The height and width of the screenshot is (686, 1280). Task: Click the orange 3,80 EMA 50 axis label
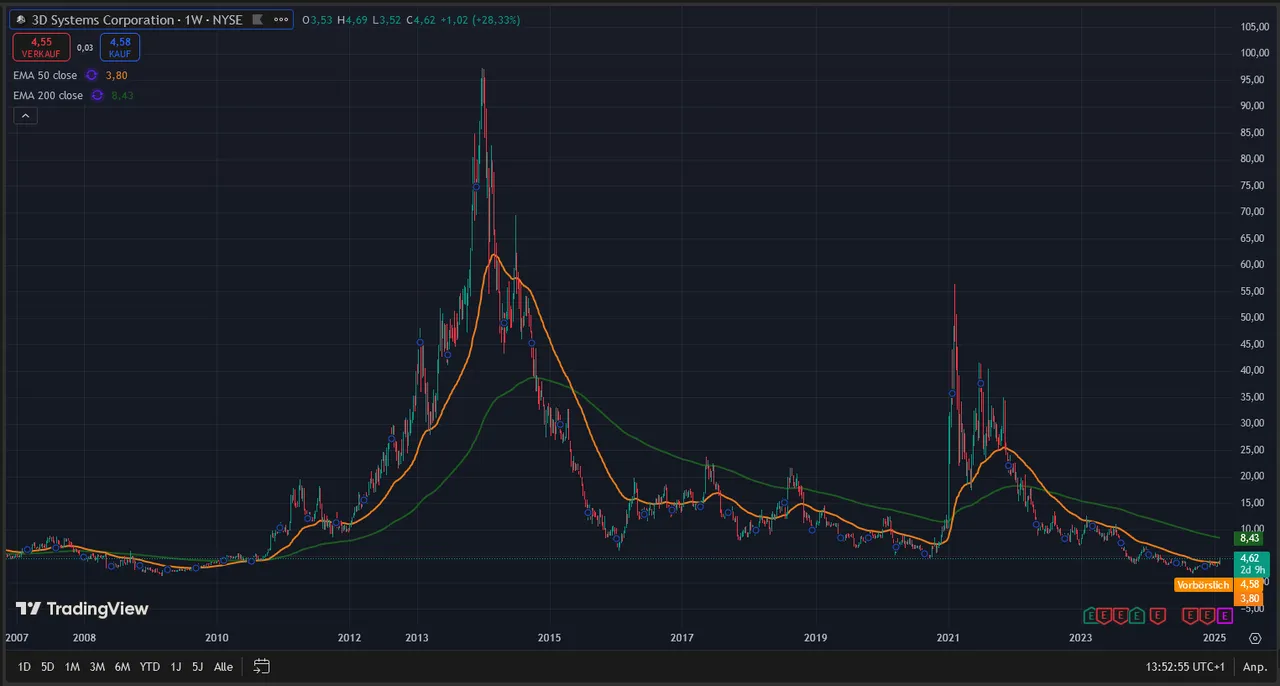tap(1249, 598)
